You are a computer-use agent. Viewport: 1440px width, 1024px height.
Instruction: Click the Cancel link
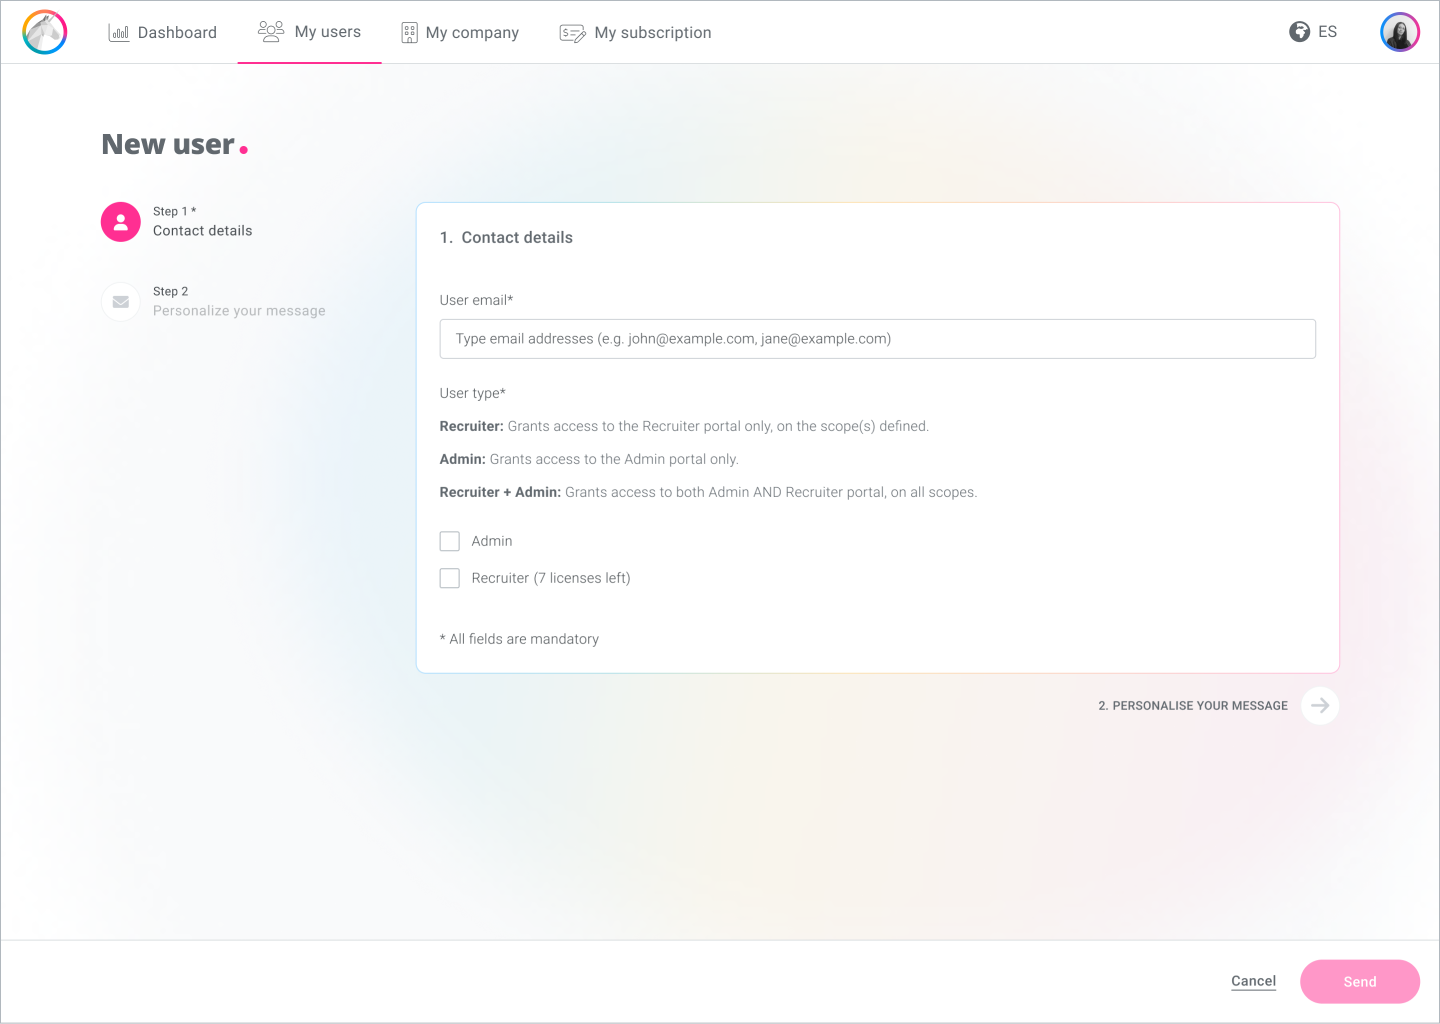point(1253,982)
